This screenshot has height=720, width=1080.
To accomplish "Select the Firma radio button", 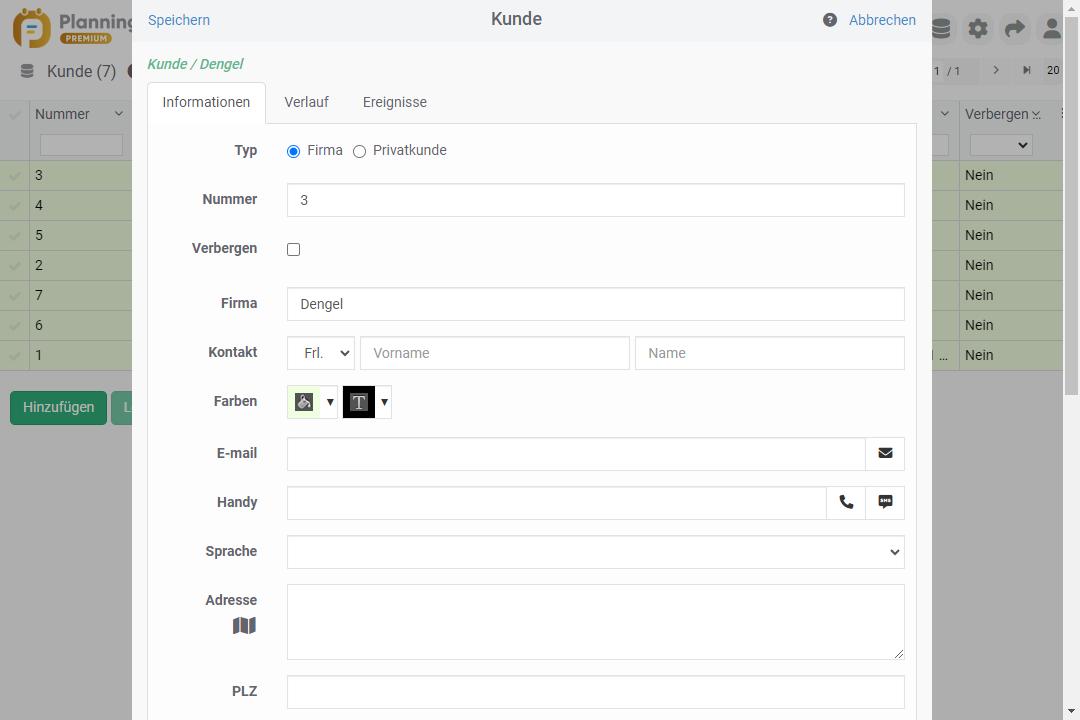I will coord(293,151).
